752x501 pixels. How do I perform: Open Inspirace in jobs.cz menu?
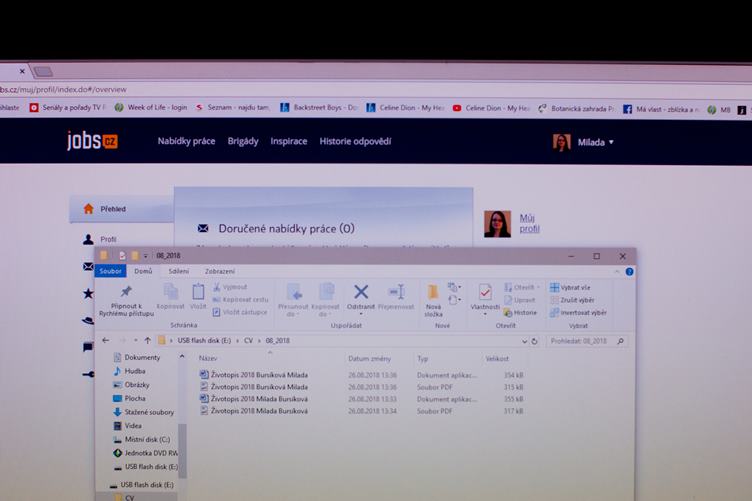click(x=289, y=141)
